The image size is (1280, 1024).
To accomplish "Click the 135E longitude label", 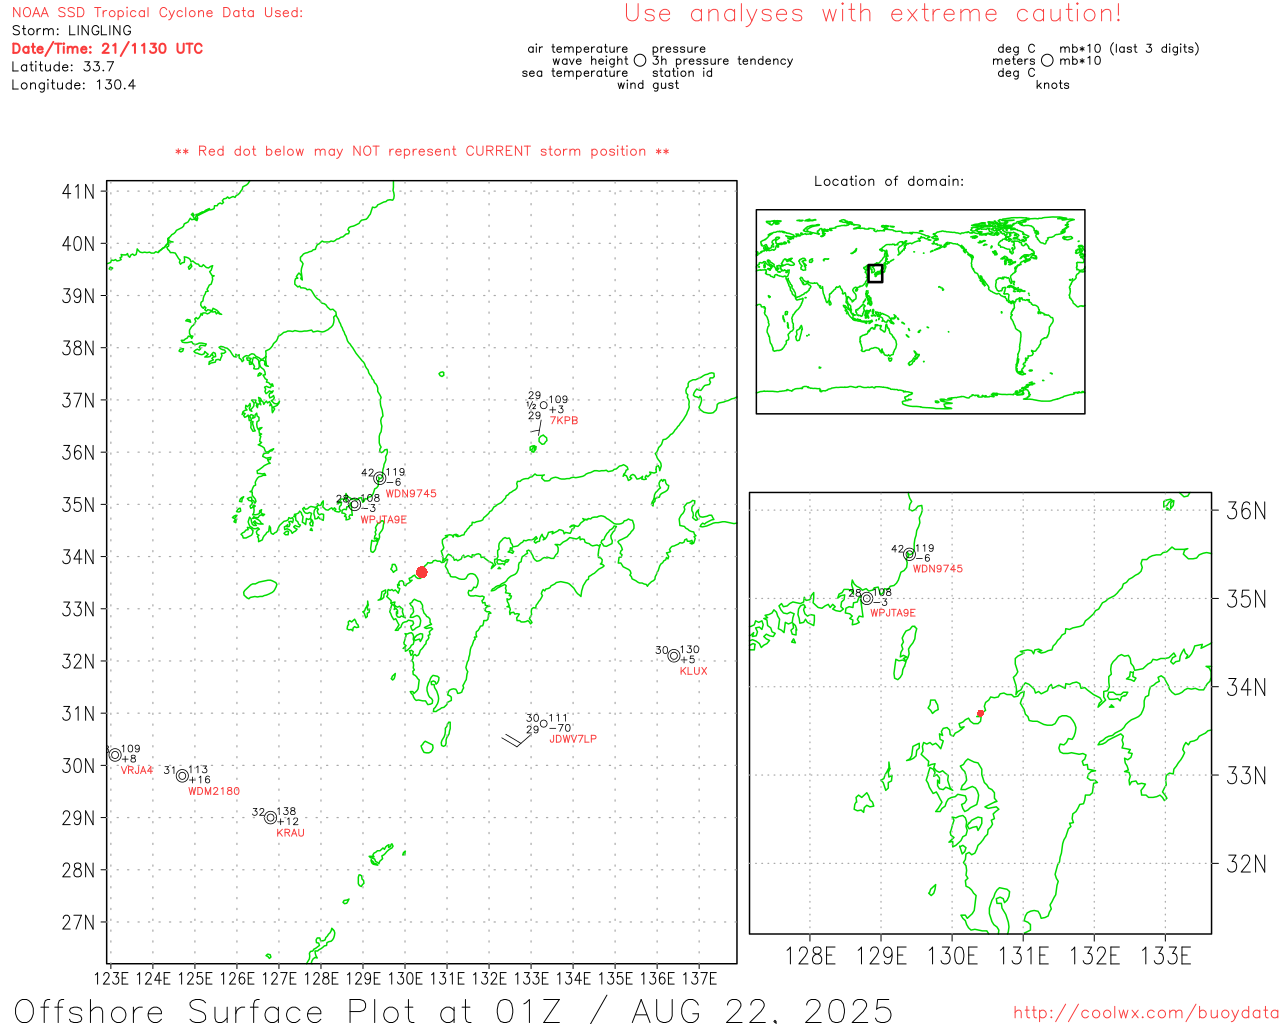I will point(615,978).
